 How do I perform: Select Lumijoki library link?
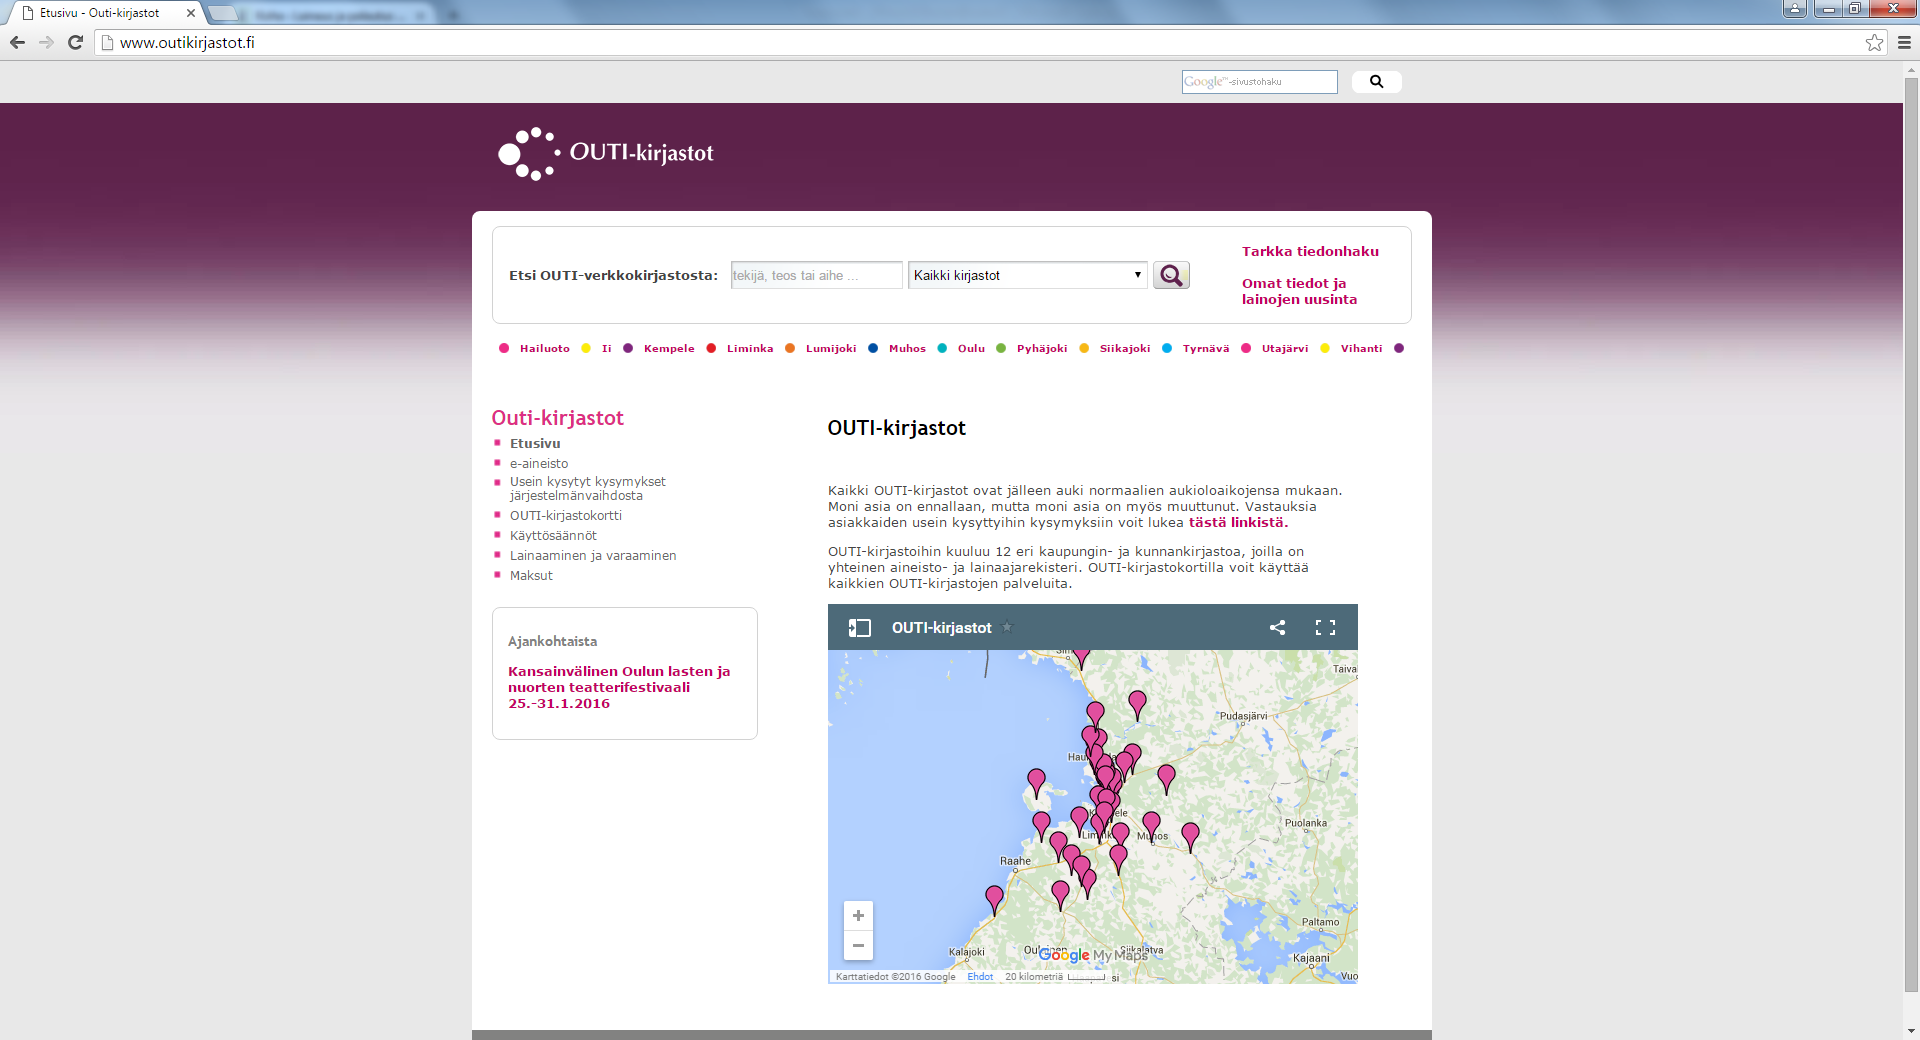point(831,348)
